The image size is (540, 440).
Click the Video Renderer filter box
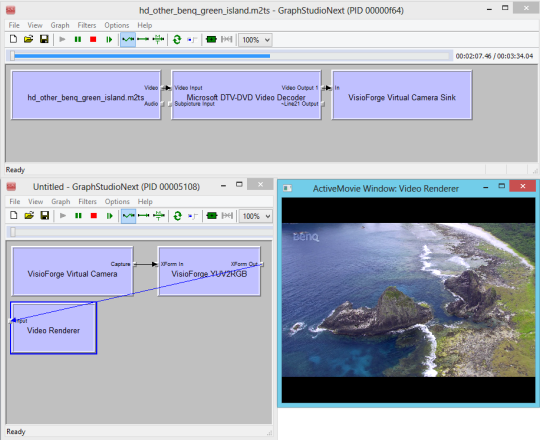click(54, 328)
